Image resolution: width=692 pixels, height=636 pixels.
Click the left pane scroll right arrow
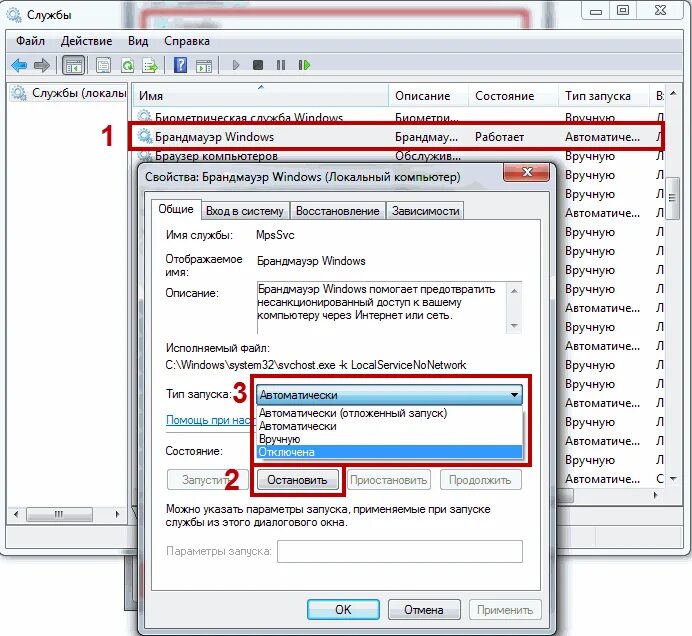pyautogui.click(x=117, y=514)
